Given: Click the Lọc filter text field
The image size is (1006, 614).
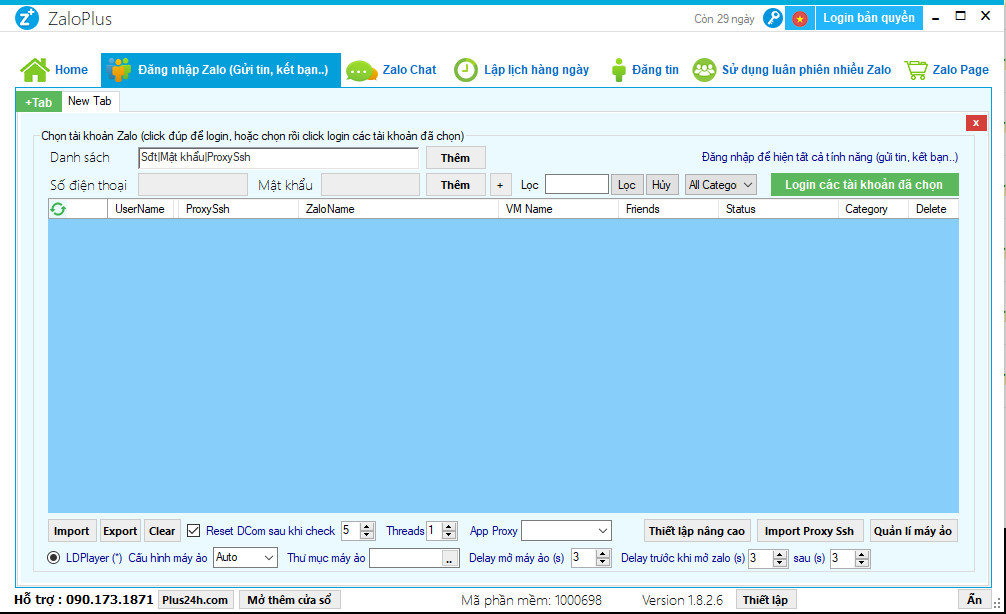Looking at the screenshot, I should click(577, 185).
